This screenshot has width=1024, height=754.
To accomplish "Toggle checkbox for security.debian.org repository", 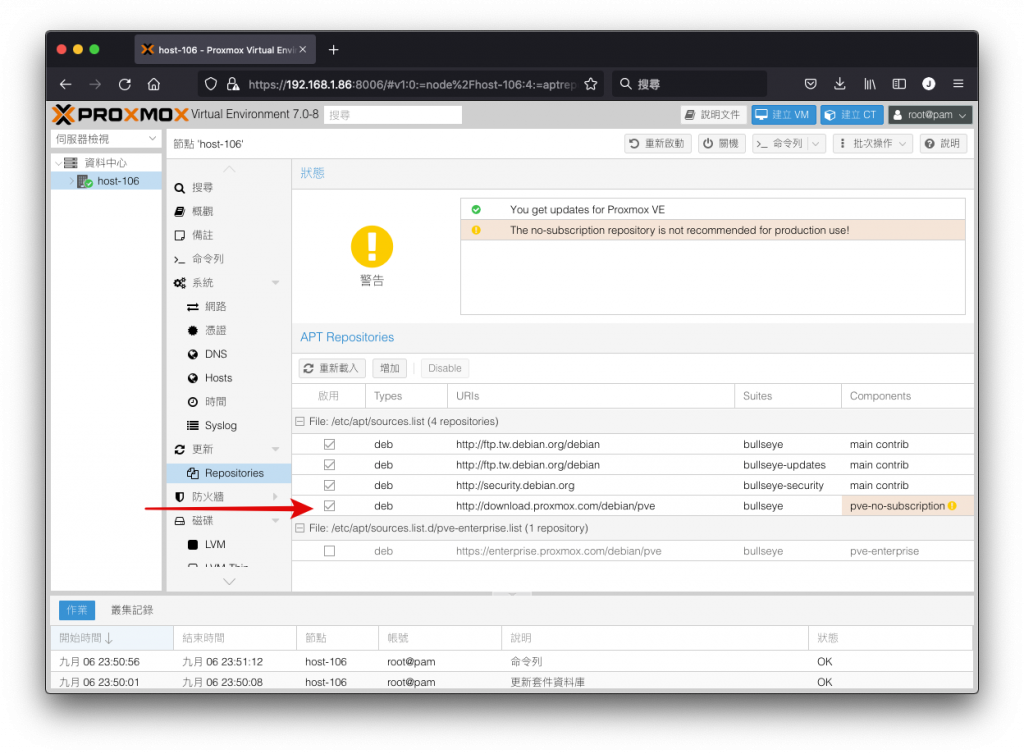I will [329, 485].
